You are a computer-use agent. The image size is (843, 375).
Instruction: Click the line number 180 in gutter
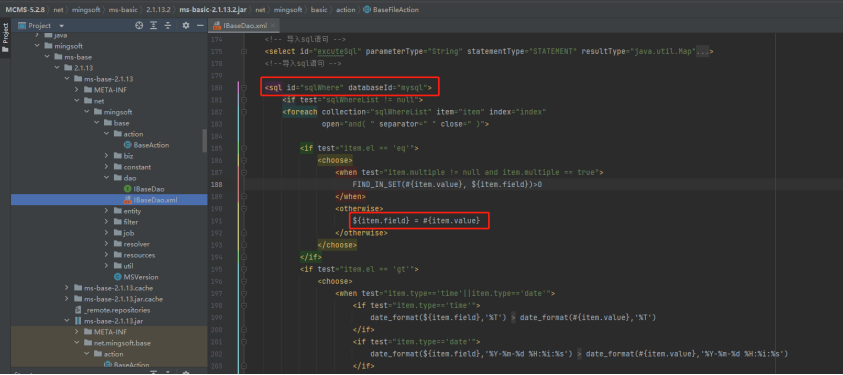[x=216, y=87]
